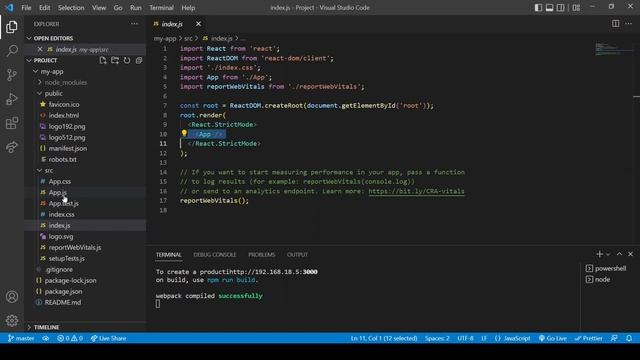This screenshot has width=640, height=360.
Task: Close index.js in Open Editors list
Action: click(40, 49)
